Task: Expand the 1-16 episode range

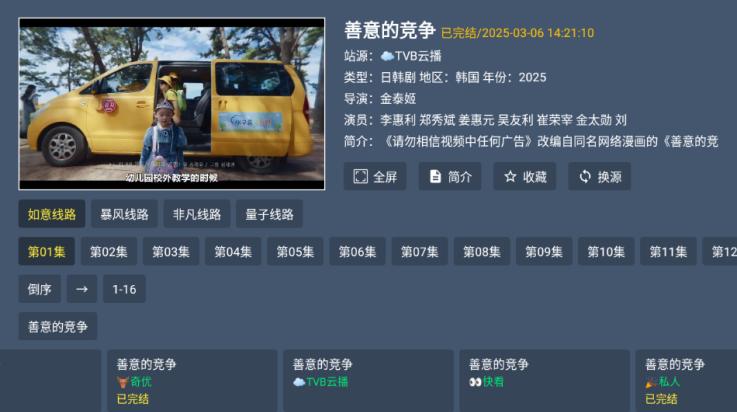Action: click(x=124, y=289)
